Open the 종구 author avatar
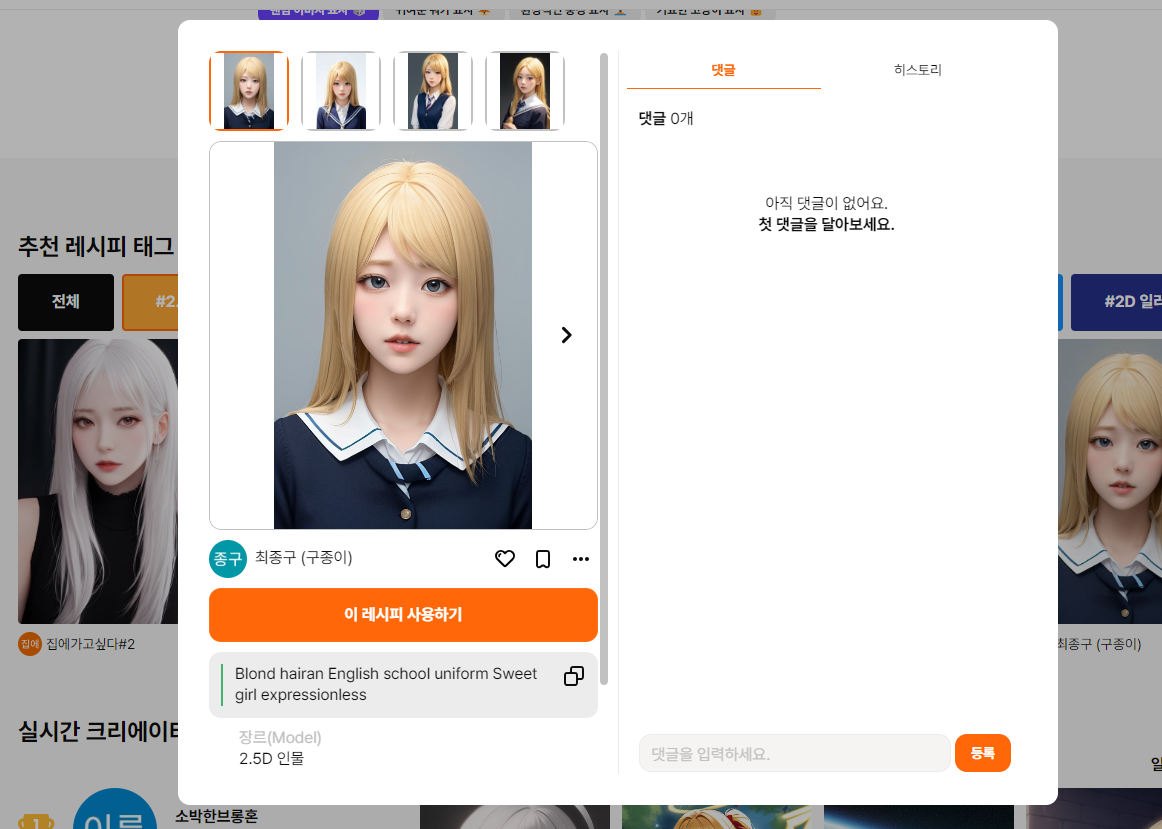Image resolution: width=1162 pixels, height=829 pixels. coord(228,559)
